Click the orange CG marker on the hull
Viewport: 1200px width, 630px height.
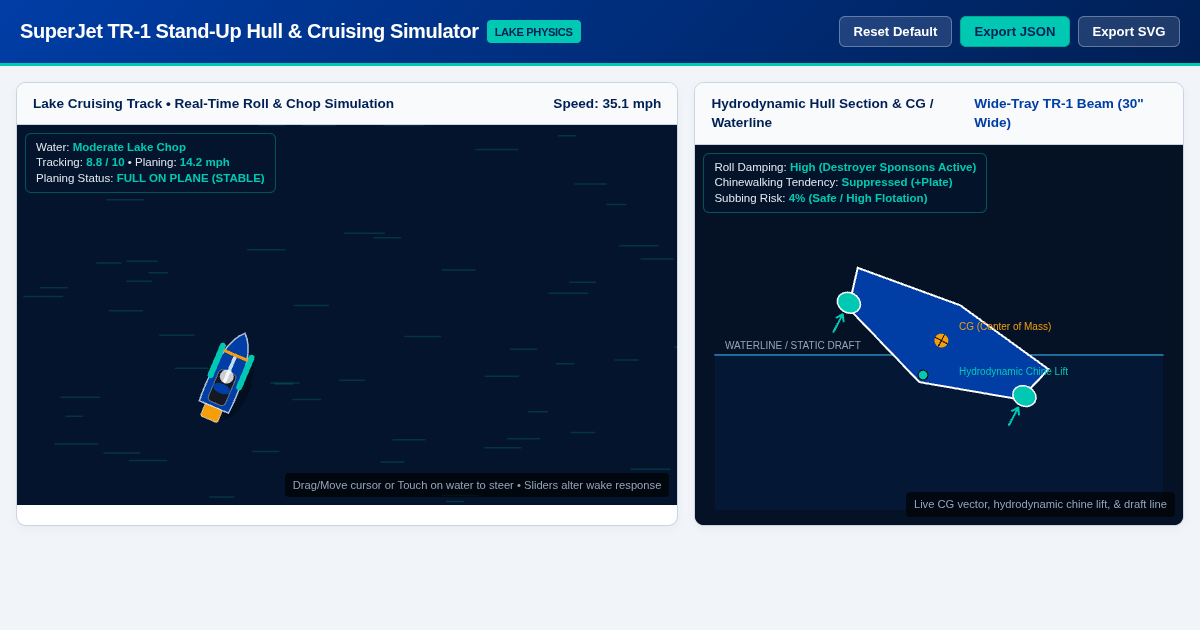tap(941, 340)
